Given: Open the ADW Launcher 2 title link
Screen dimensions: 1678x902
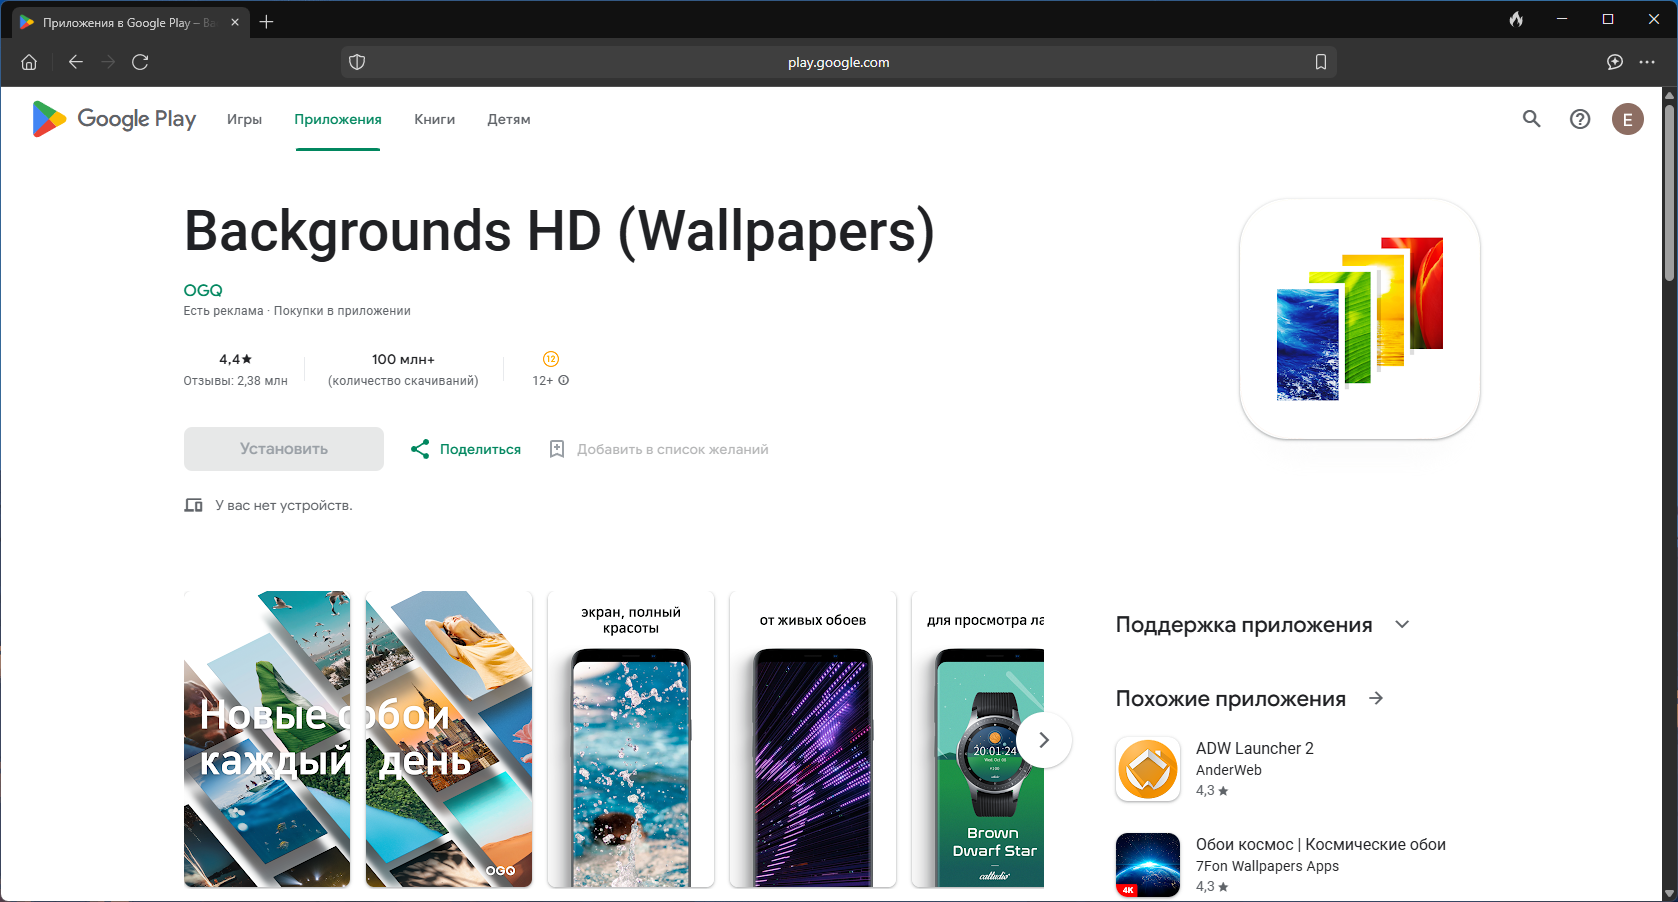Looking at the screenshot, I should click(x=1255, y=748).
